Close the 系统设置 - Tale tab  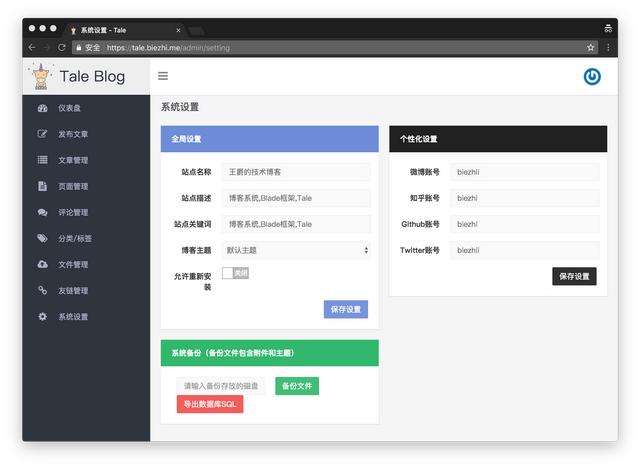(x=178, y=30)
